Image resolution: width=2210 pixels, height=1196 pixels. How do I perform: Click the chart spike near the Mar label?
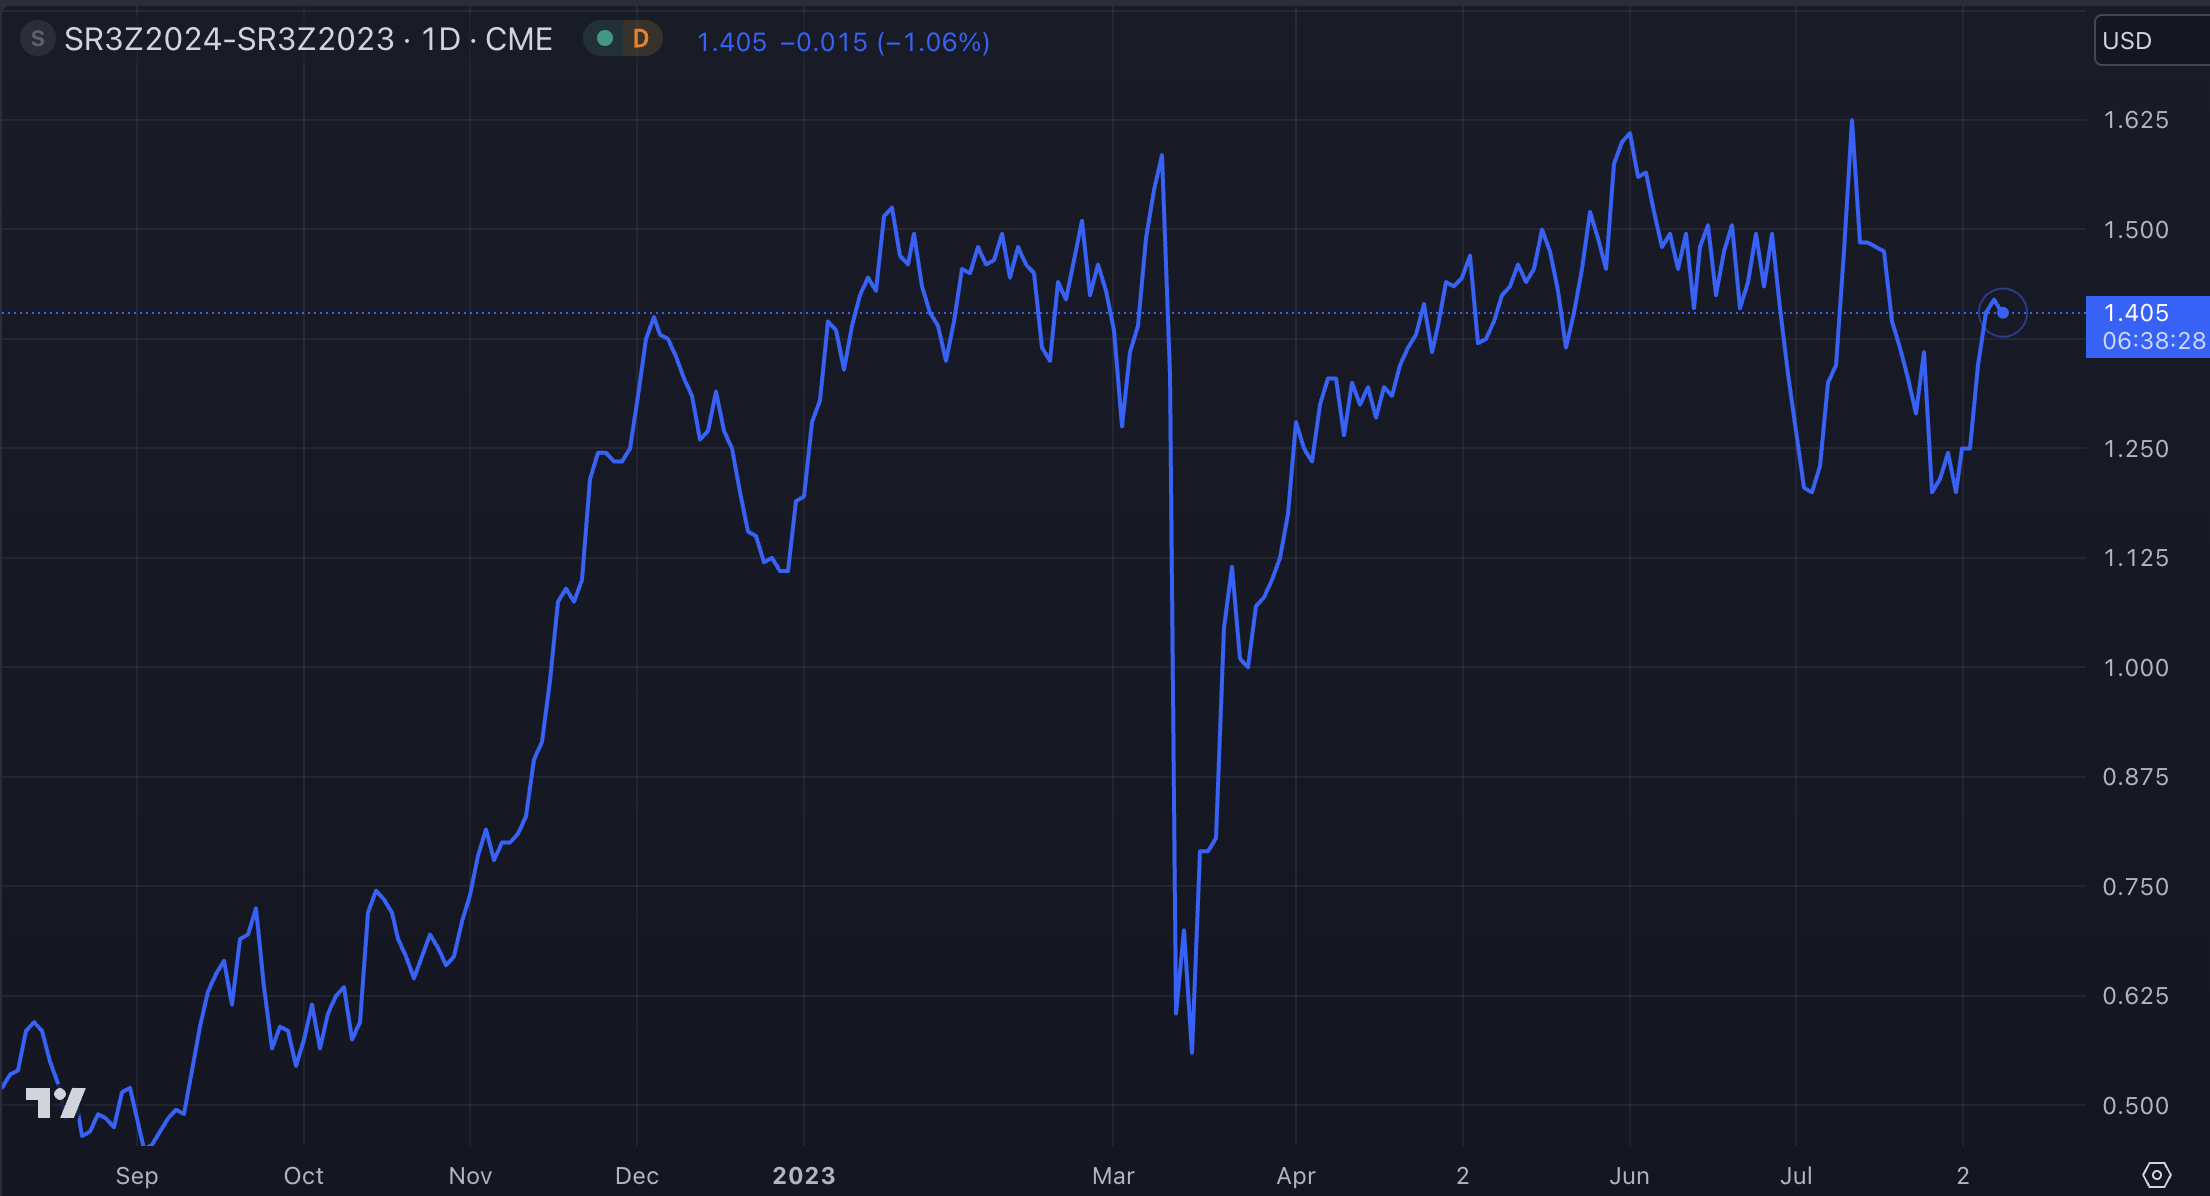click(1161, 155)
